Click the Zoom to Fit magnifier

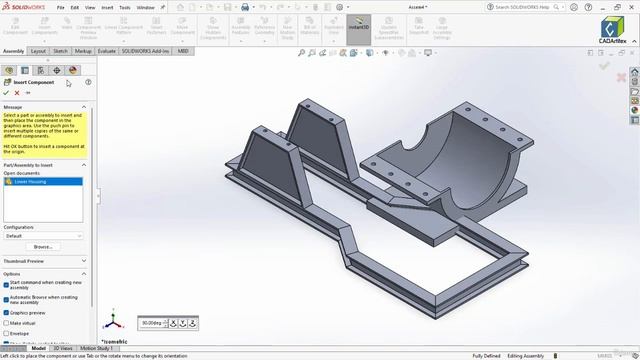(301, 53)
